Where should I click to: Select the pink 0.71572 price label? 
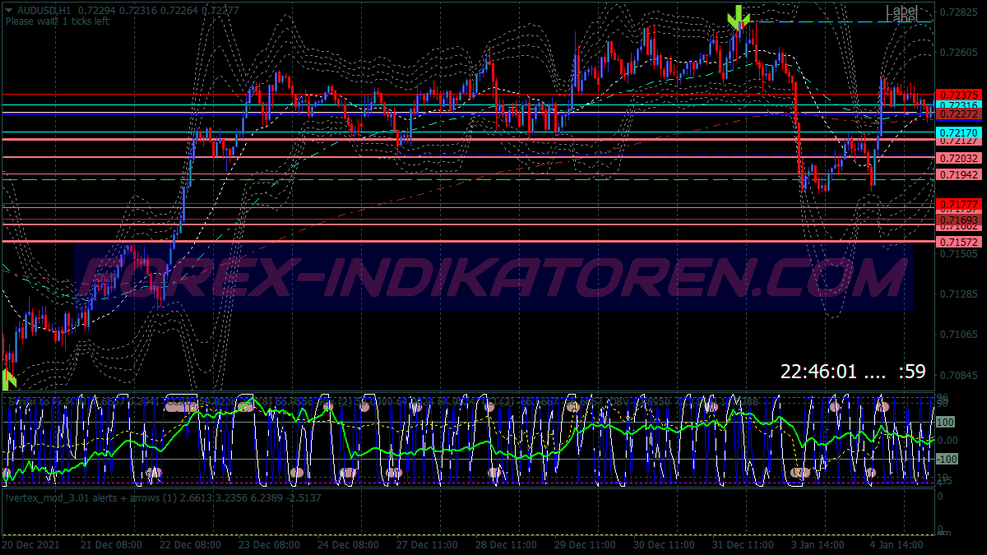pos(957,242)
